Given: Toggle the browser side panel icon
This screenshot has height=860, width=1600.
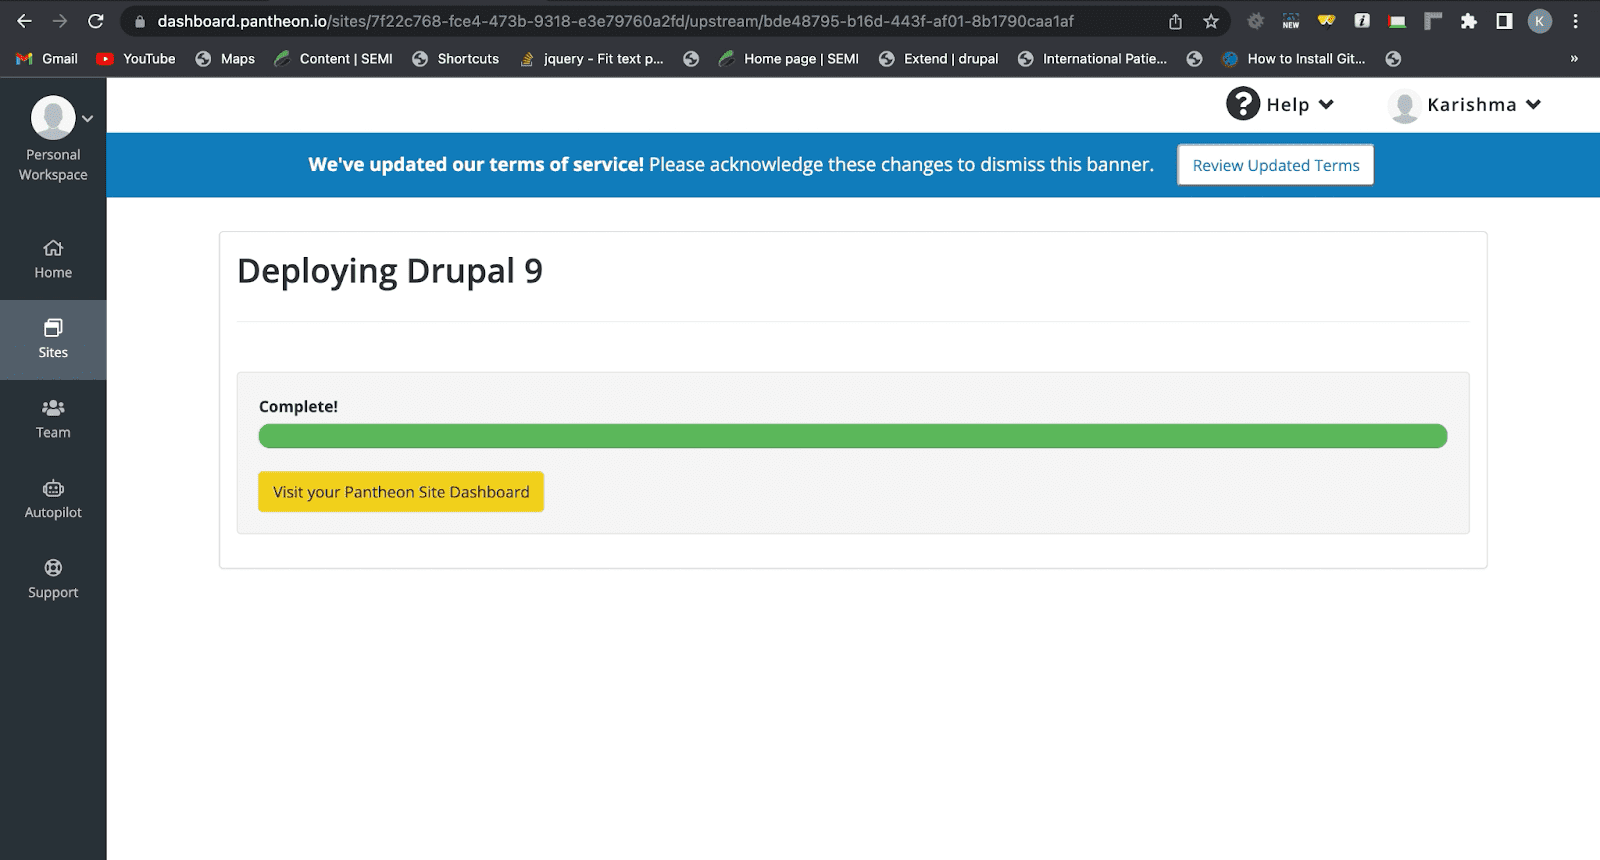Looking at the screenshot, I should pyautogui.click(x=1504, y=21).
